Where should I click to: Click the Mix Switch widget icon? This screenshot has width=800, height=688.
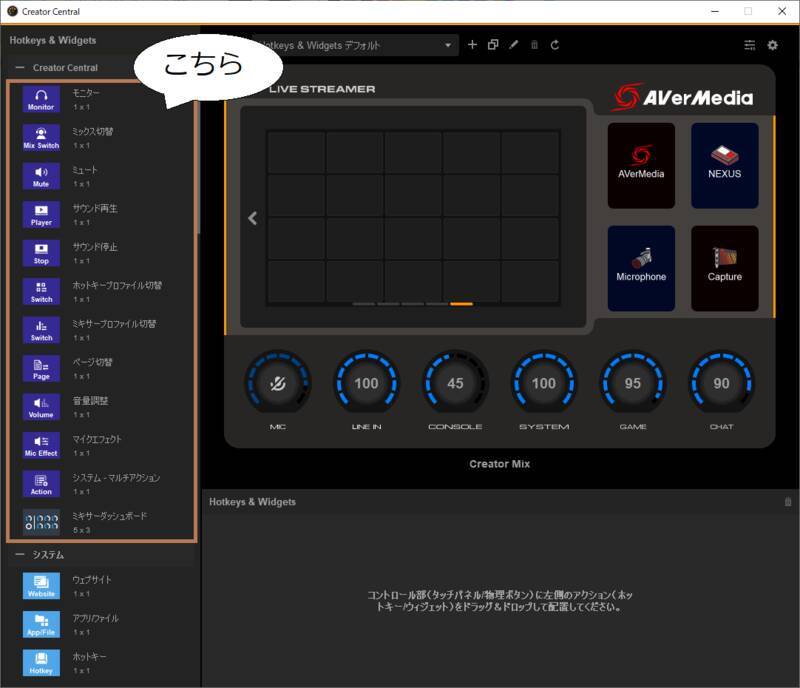point(41,138)
